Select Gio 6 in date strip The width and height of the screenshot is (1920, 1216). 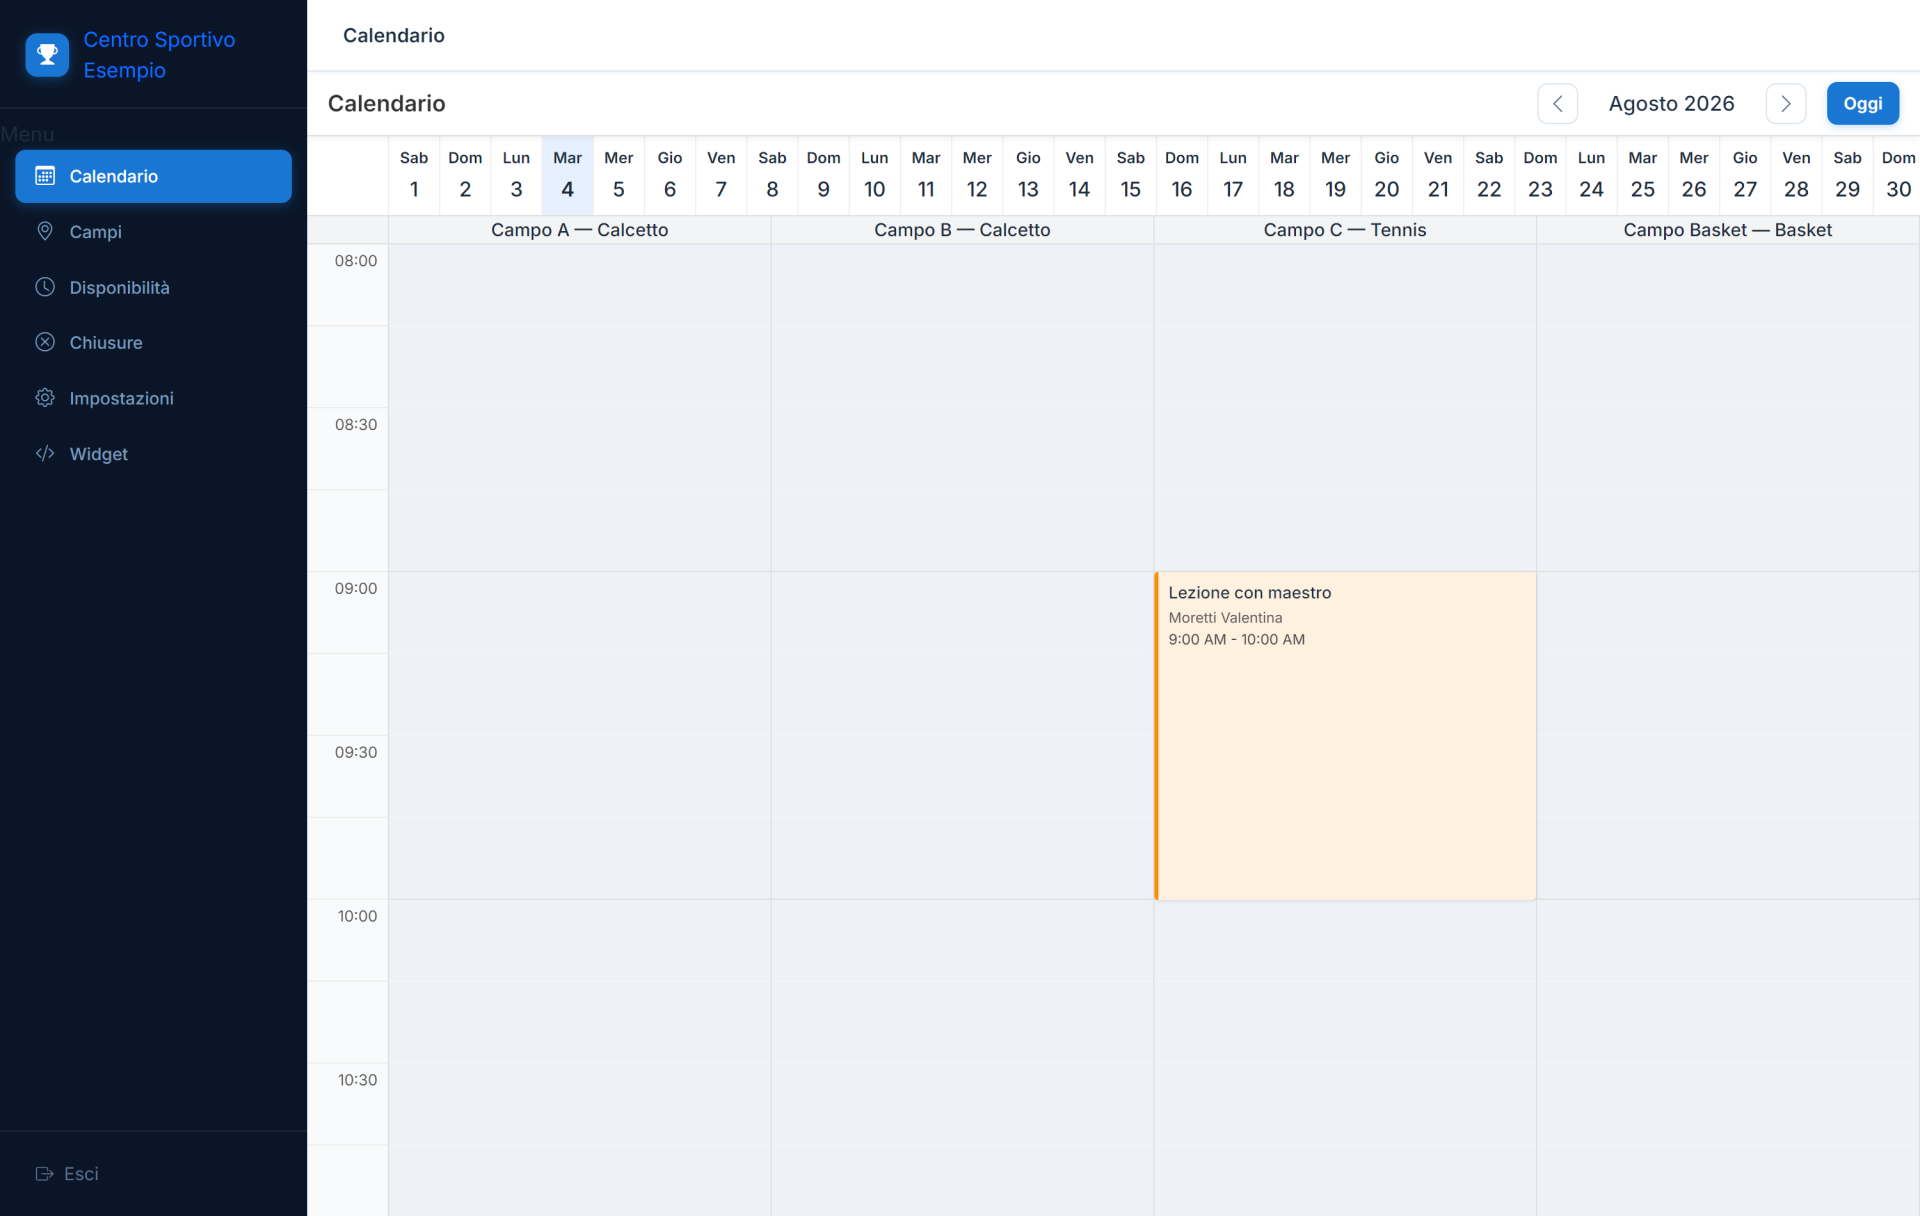[x=670, y=175]
